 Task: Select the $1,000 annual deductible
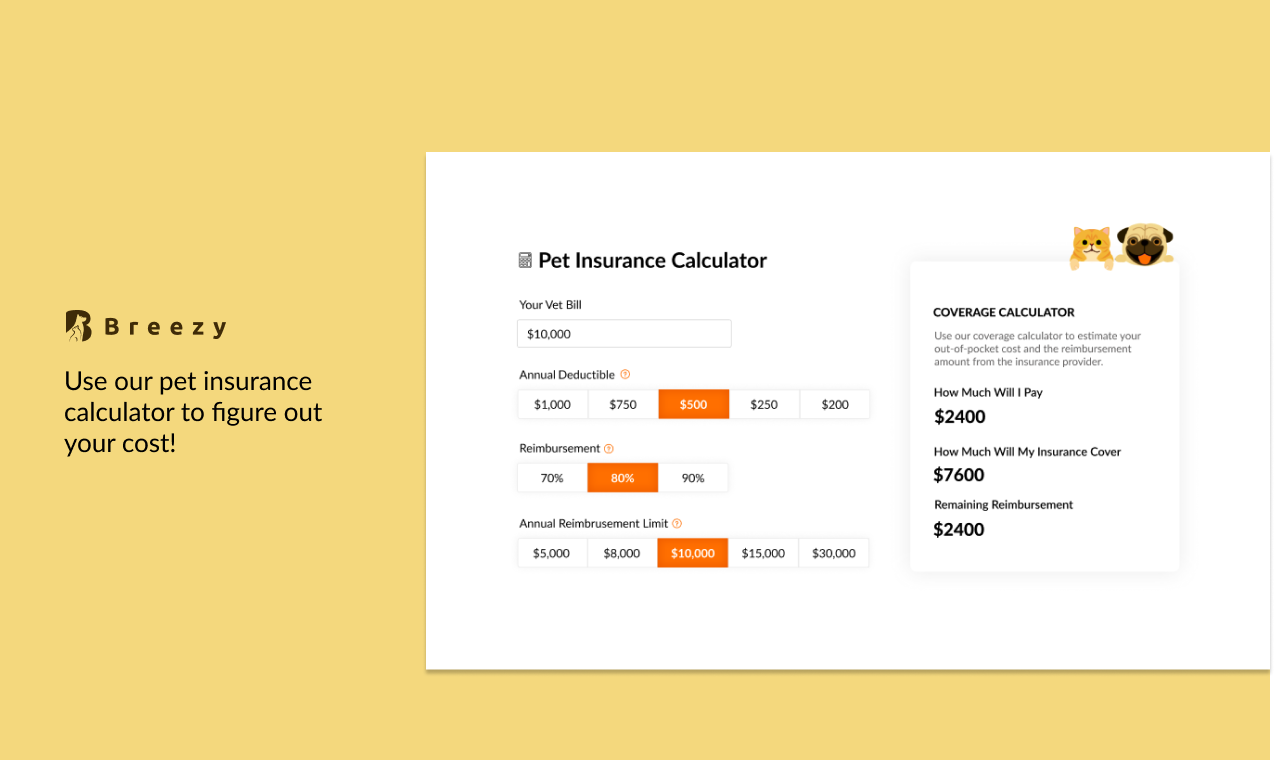click(x=552, y=404)
